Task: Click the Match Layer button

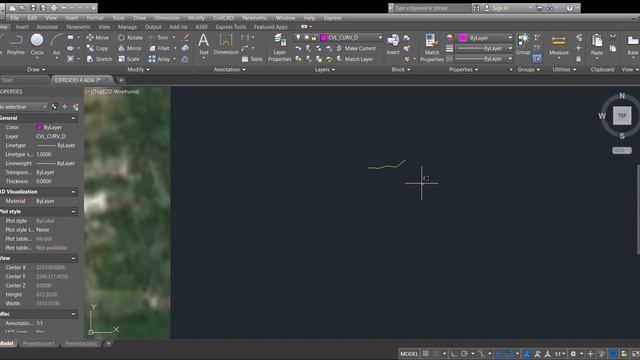Action: point(354,59)
